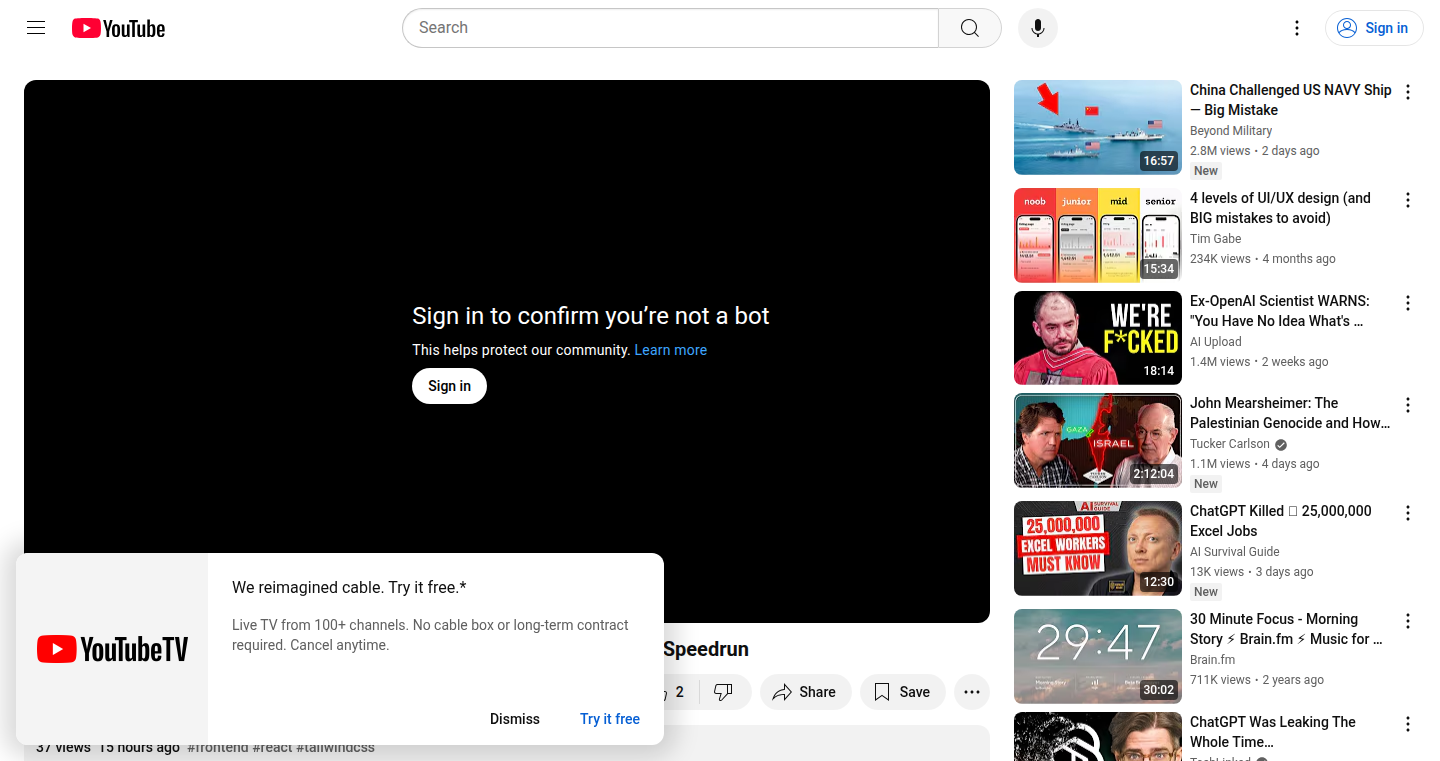Open options for ChatGPT Was Leaking video
This screenshot has width=1440, height=761.
click(1408, 724)
